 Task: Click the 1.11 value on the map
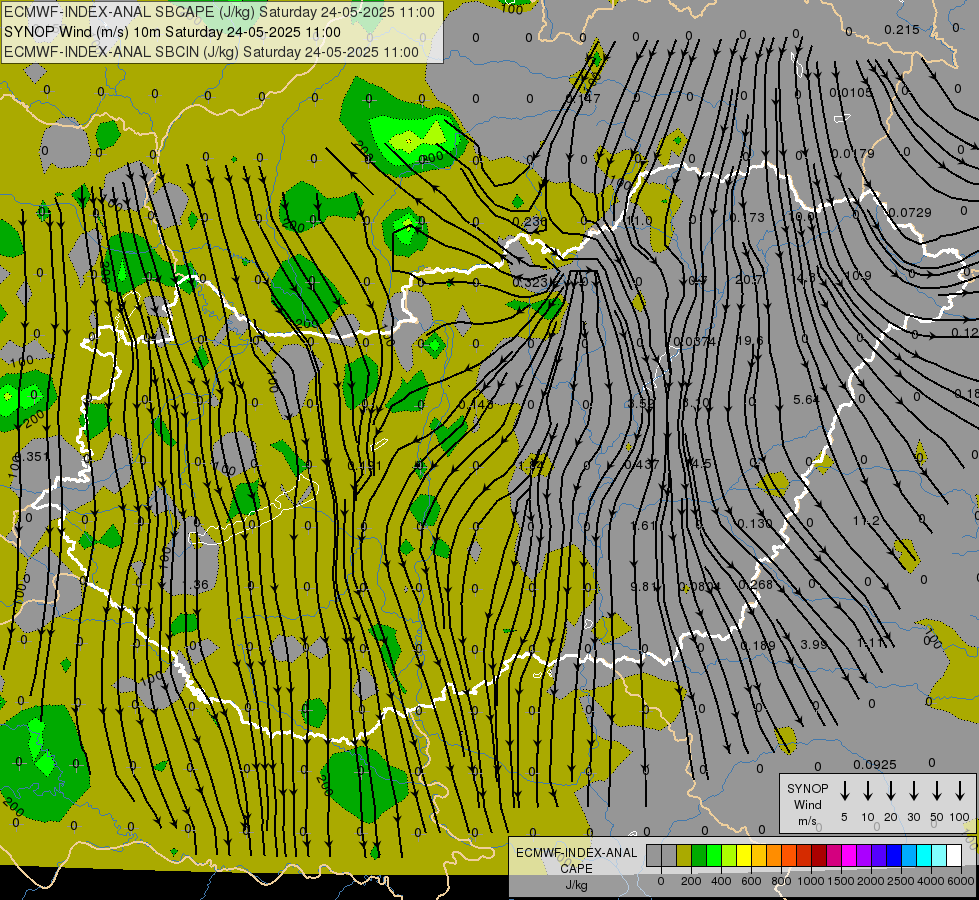click(x=870, y=643)
